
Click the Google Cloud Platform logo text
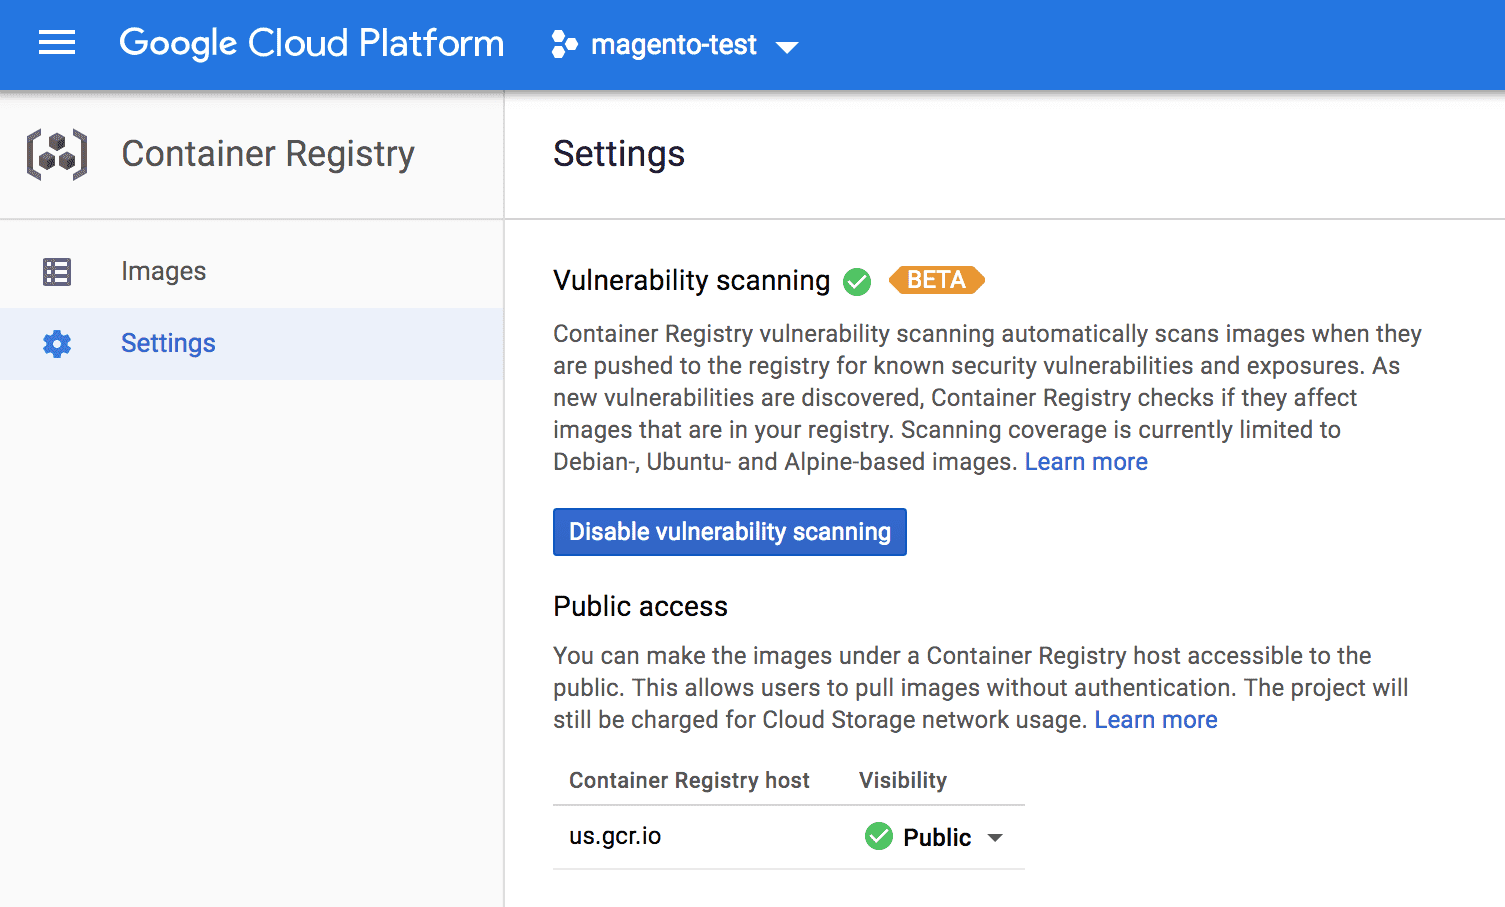(311, 43)
